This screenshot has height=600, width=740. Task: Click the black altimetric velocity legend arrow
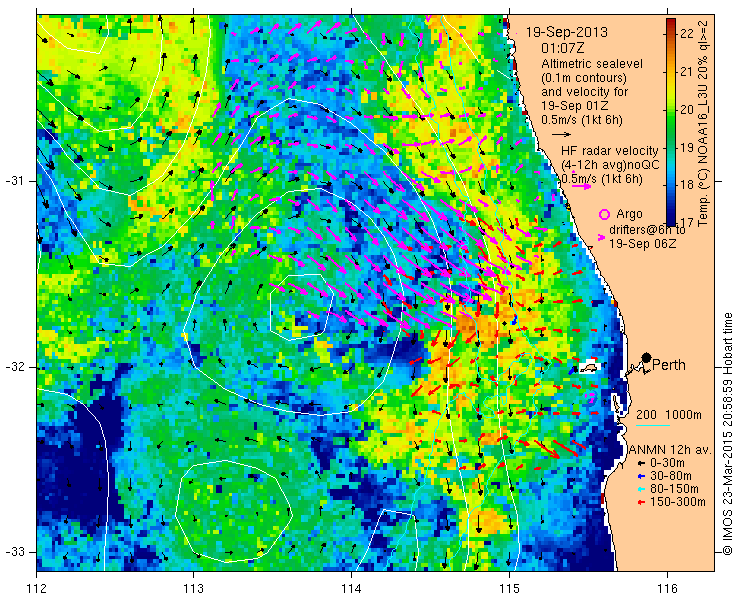click(x=561, y=135)
